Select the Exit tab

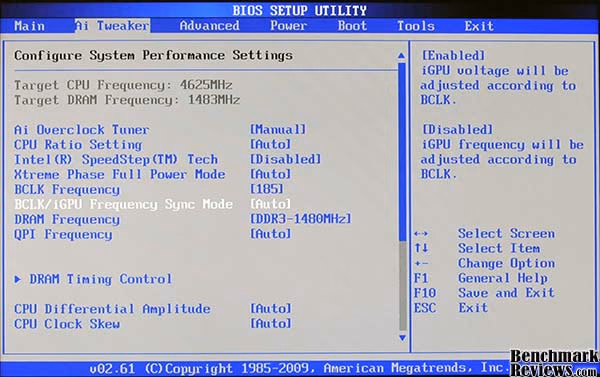click(479, 26)
